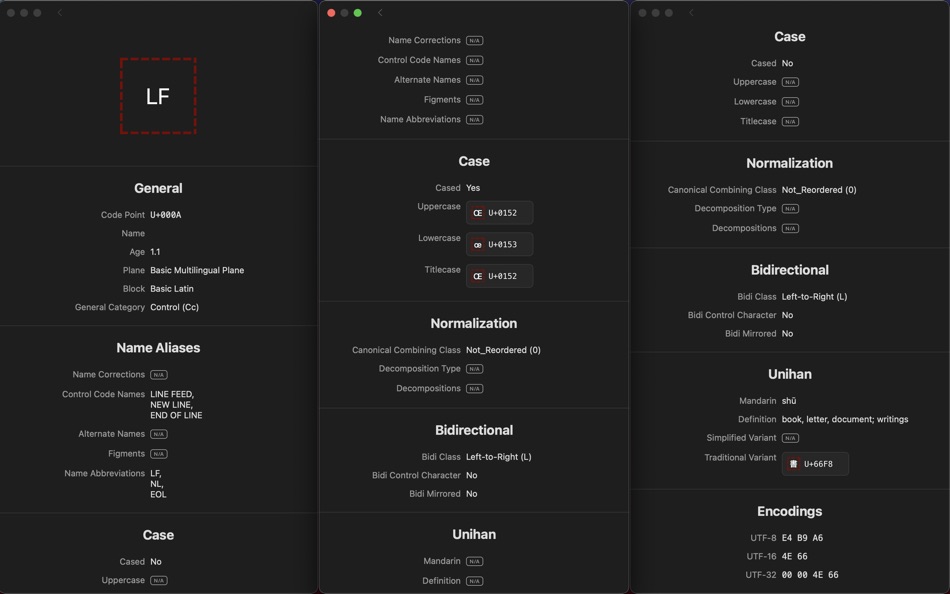The width and height of the screenshot is (950, 594).
Task: Click the 書 glyph icon in Traditional Variant
Action: [793, 464]
